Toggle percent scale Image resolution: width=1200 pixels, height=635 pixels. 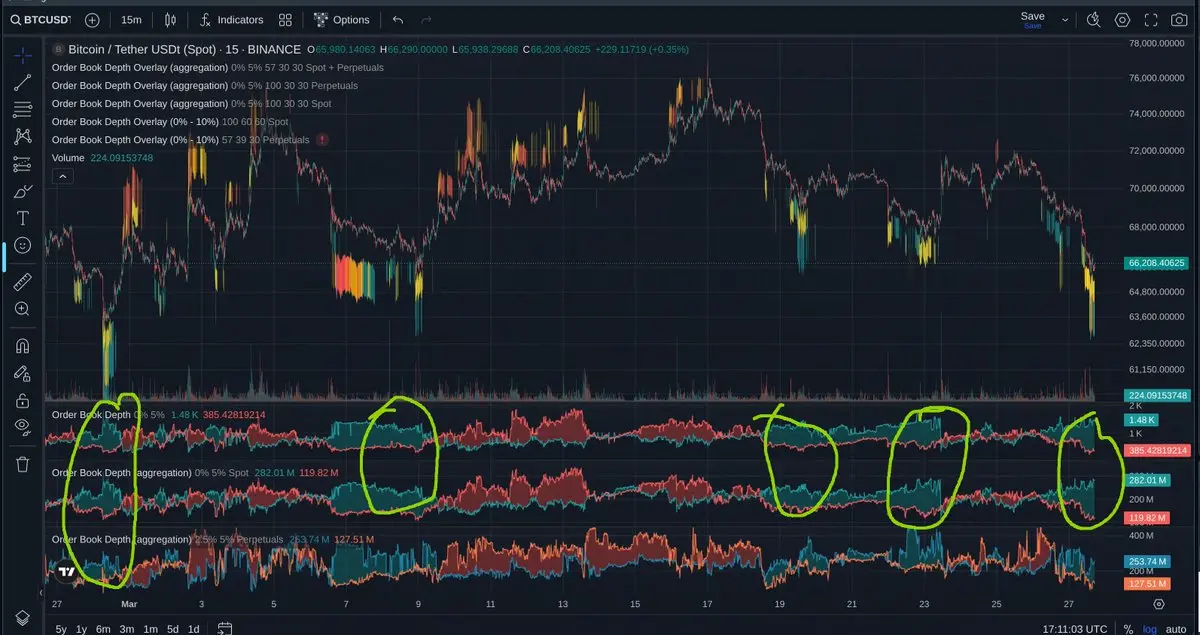(x=1128, y=629)
